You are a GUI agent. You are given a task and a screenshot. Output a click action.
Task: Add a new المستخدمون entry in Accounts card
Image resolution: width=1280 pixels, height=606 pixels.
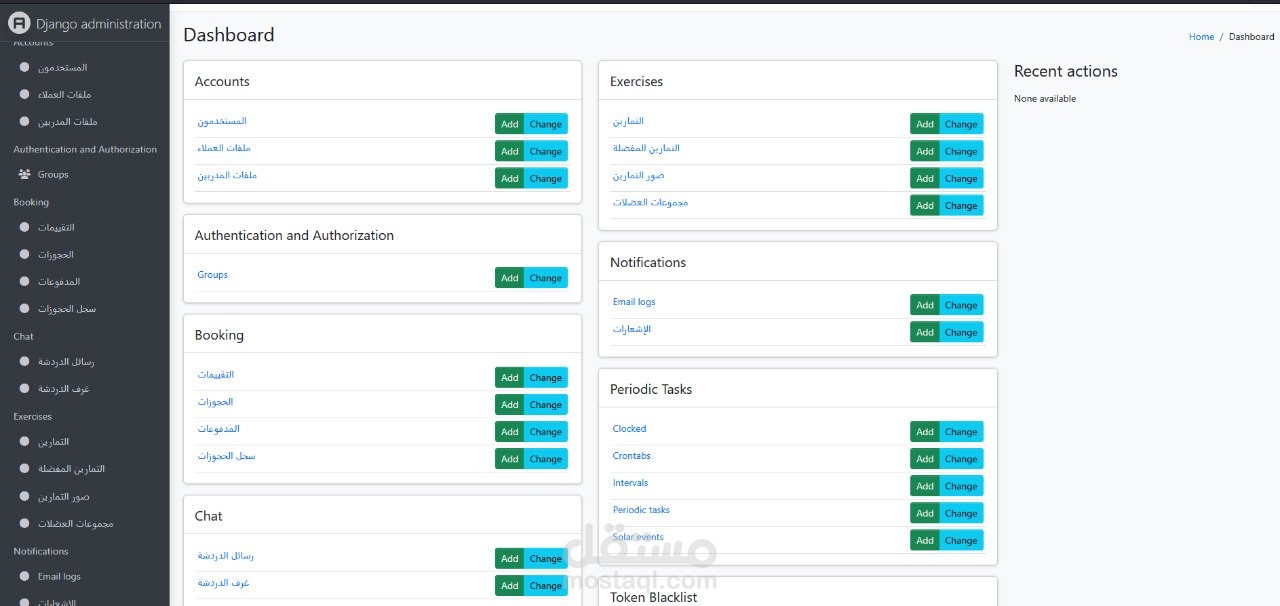tap(510, 124)
